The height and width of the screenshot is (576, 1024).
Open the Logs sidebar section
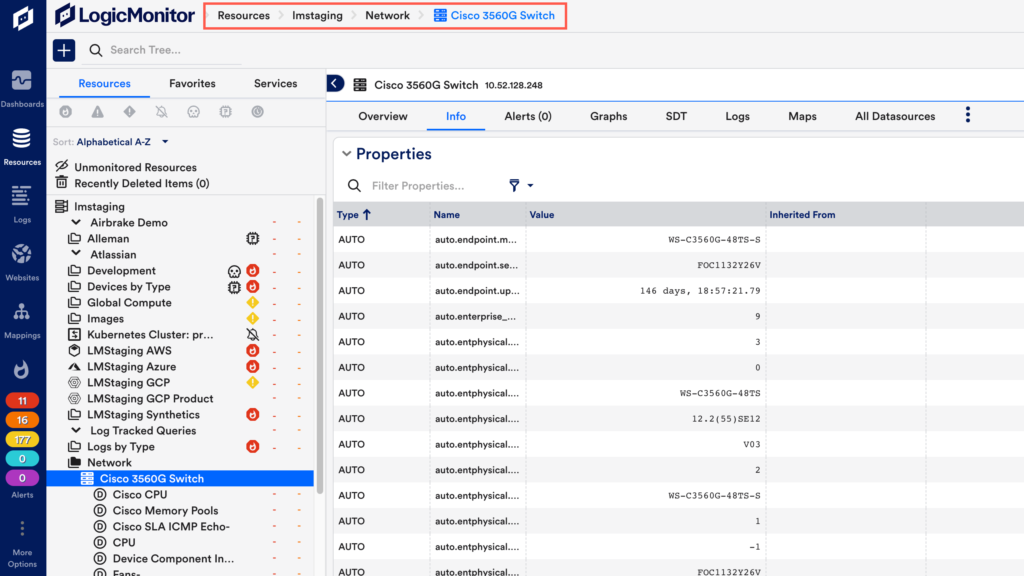22,204
